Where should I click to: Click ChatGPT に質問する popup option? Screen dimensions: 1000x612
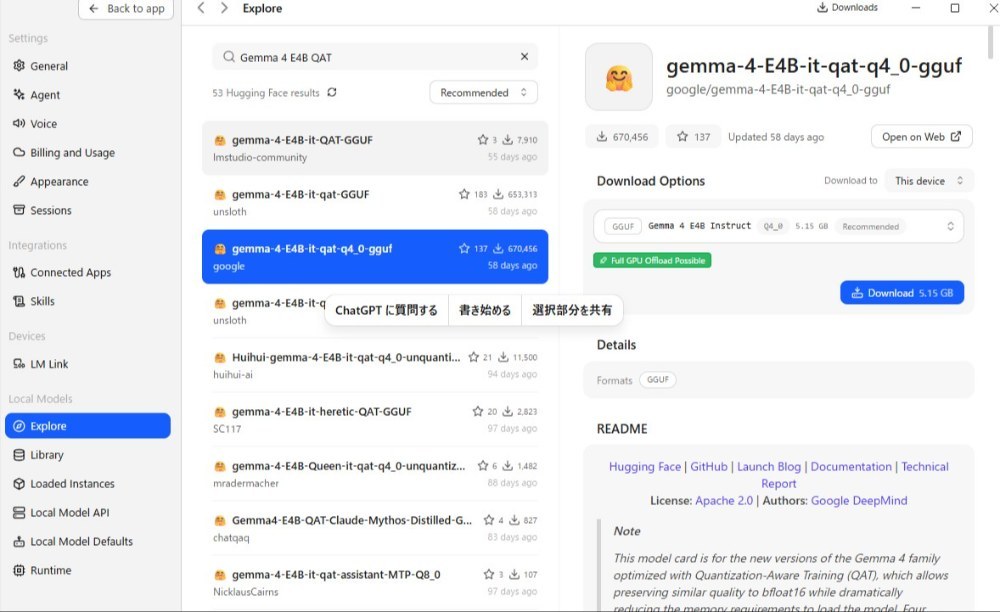click(386, 310)
